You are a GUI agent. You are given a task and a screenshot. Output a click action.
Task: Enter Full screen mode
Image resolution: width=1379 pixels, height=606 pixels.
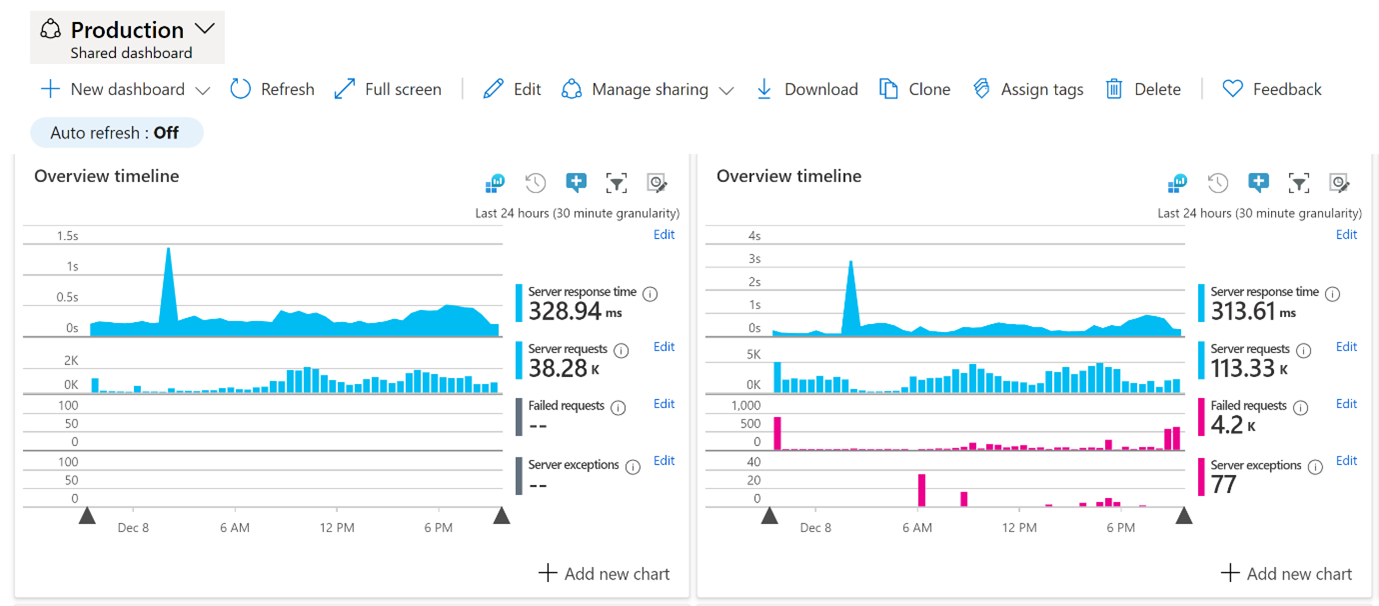tap(387, 89)
